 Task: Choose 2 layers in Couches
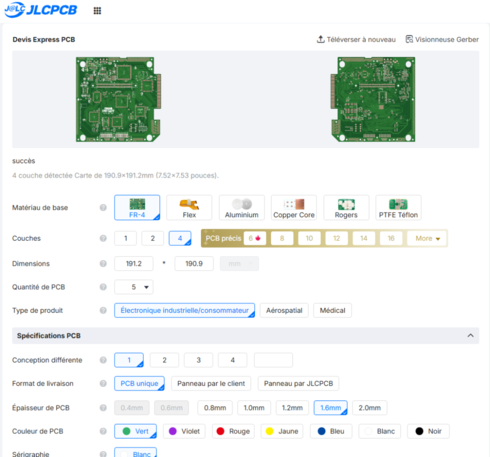pyautogui.click(x=153, y=238)
